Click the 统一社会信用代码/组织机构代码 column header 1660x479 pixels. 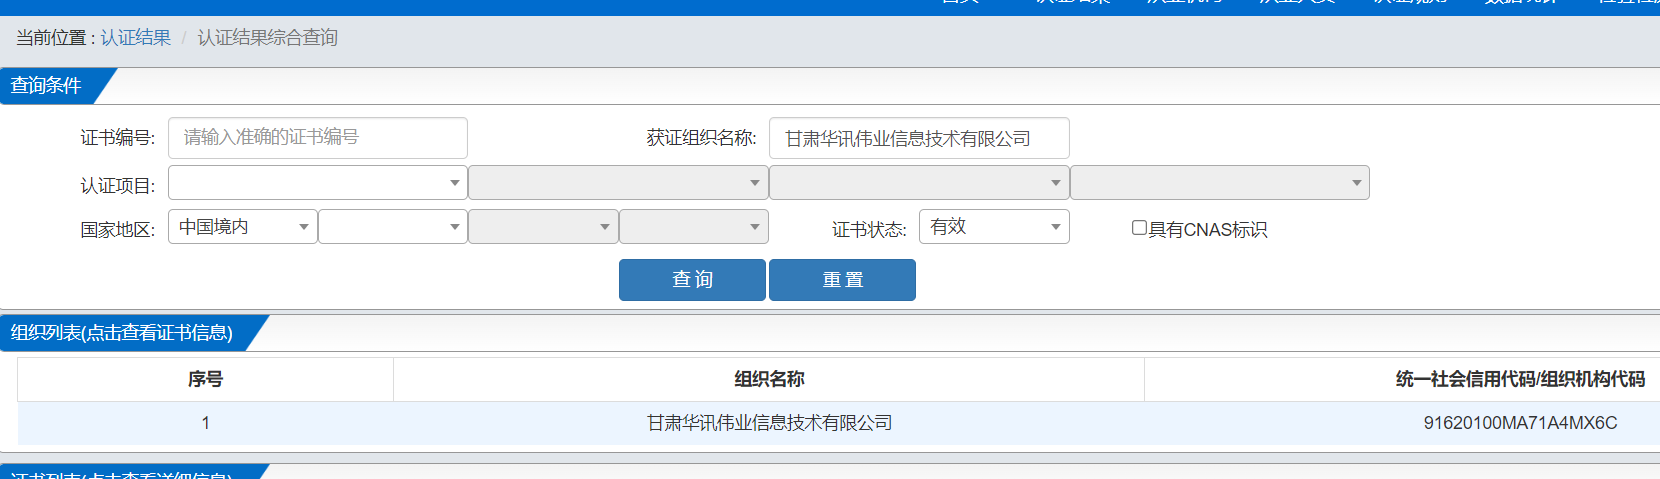(x=1520, y=379)
